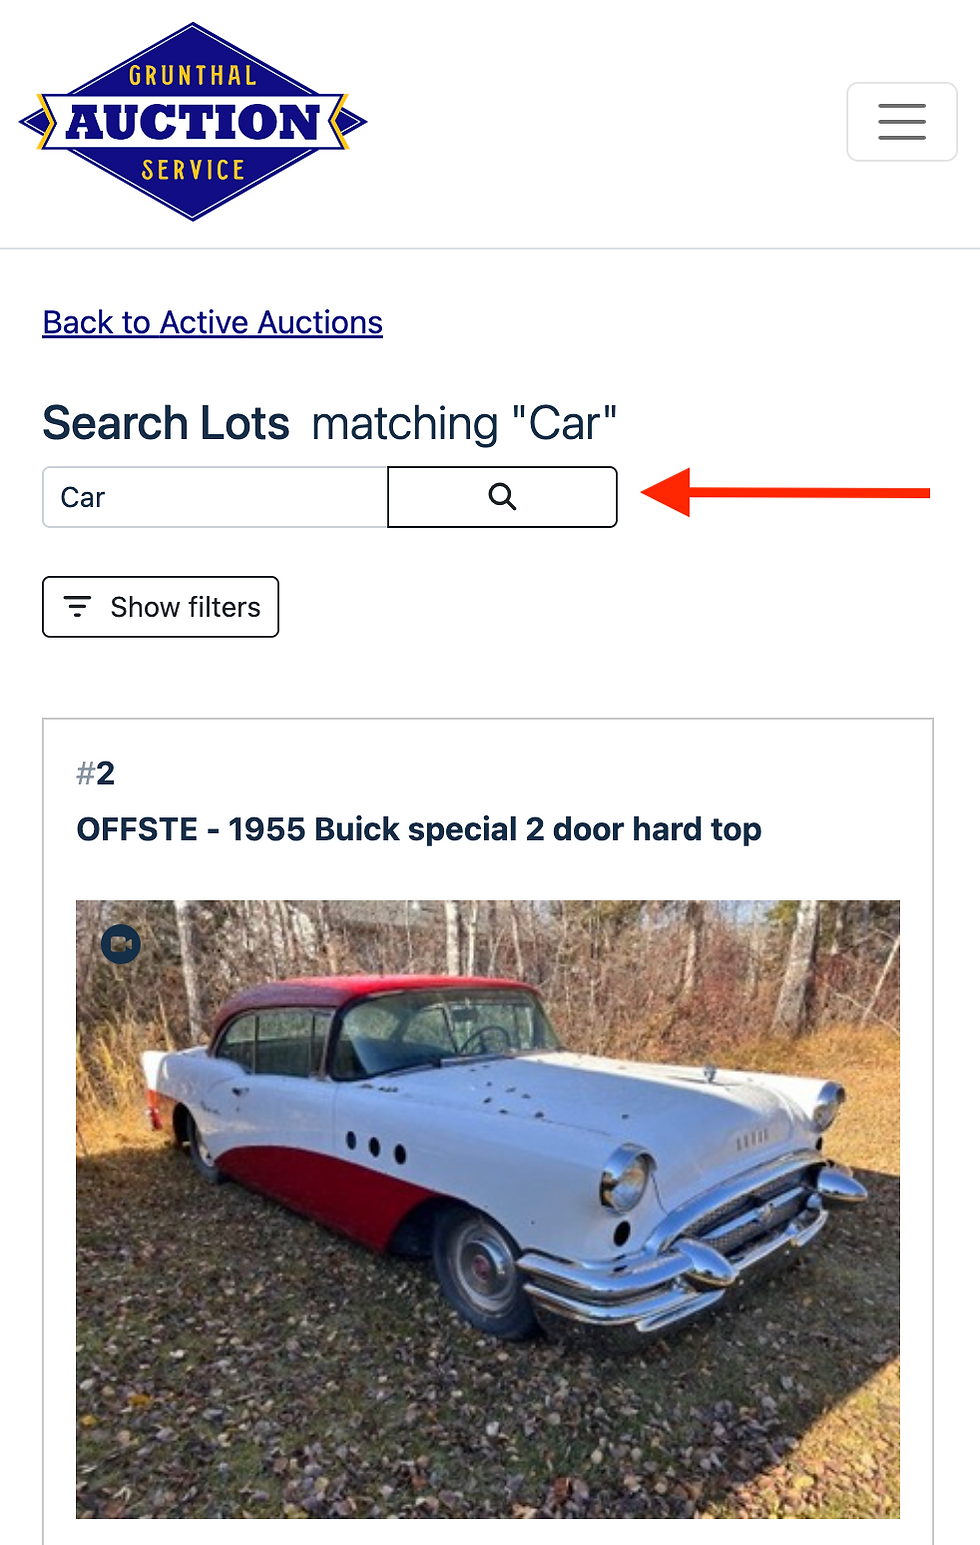Show filters for the lot search

click(x=160, y=607)
